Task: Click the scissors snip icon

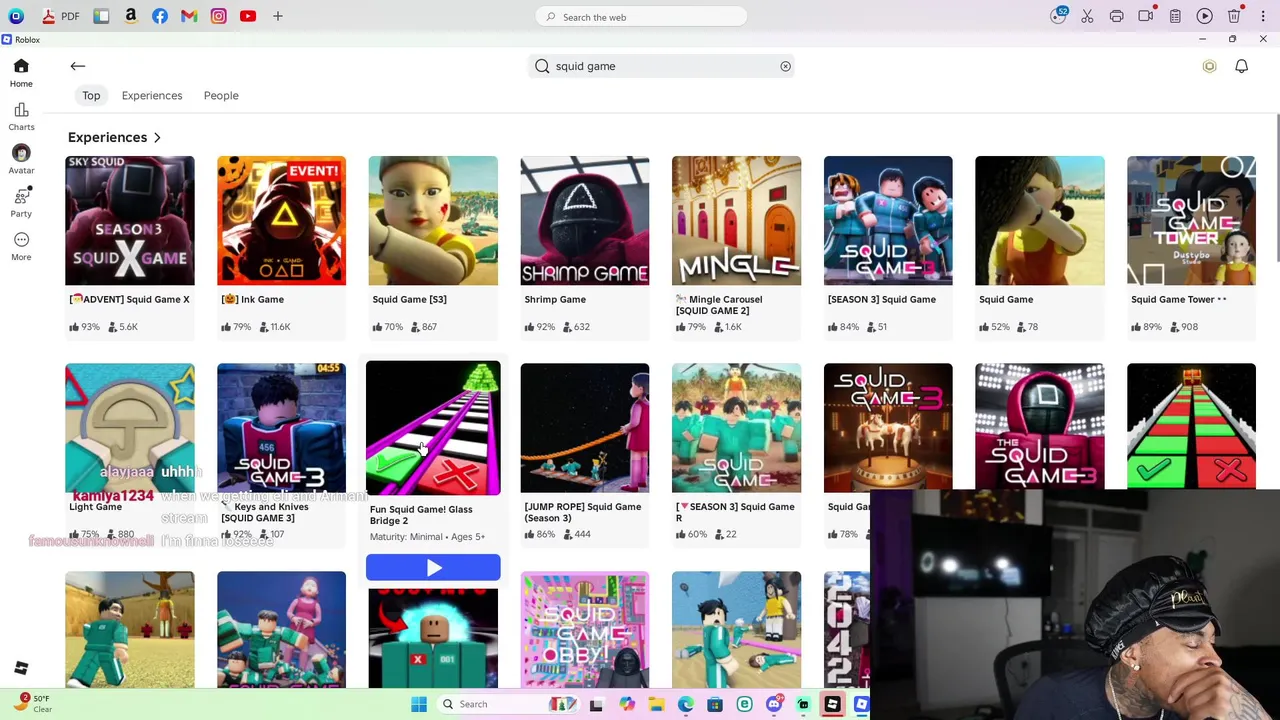Action: pos(1087,16)
